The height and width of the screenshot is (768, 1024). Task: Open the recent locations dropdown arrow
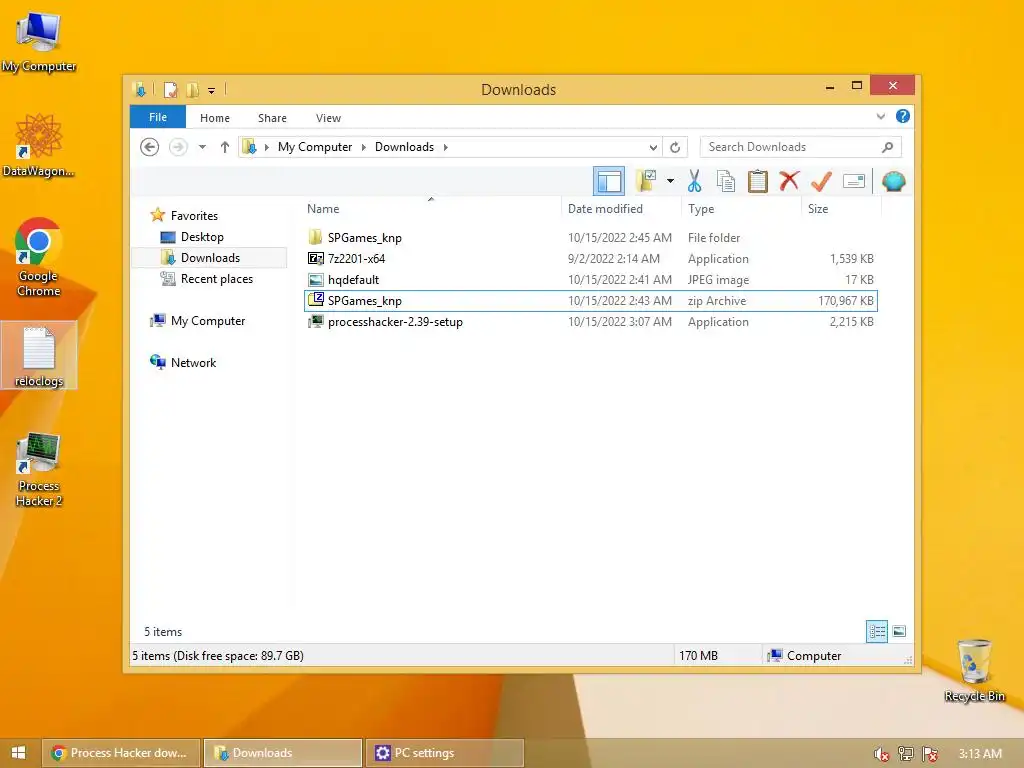click(x=202, y=147)
